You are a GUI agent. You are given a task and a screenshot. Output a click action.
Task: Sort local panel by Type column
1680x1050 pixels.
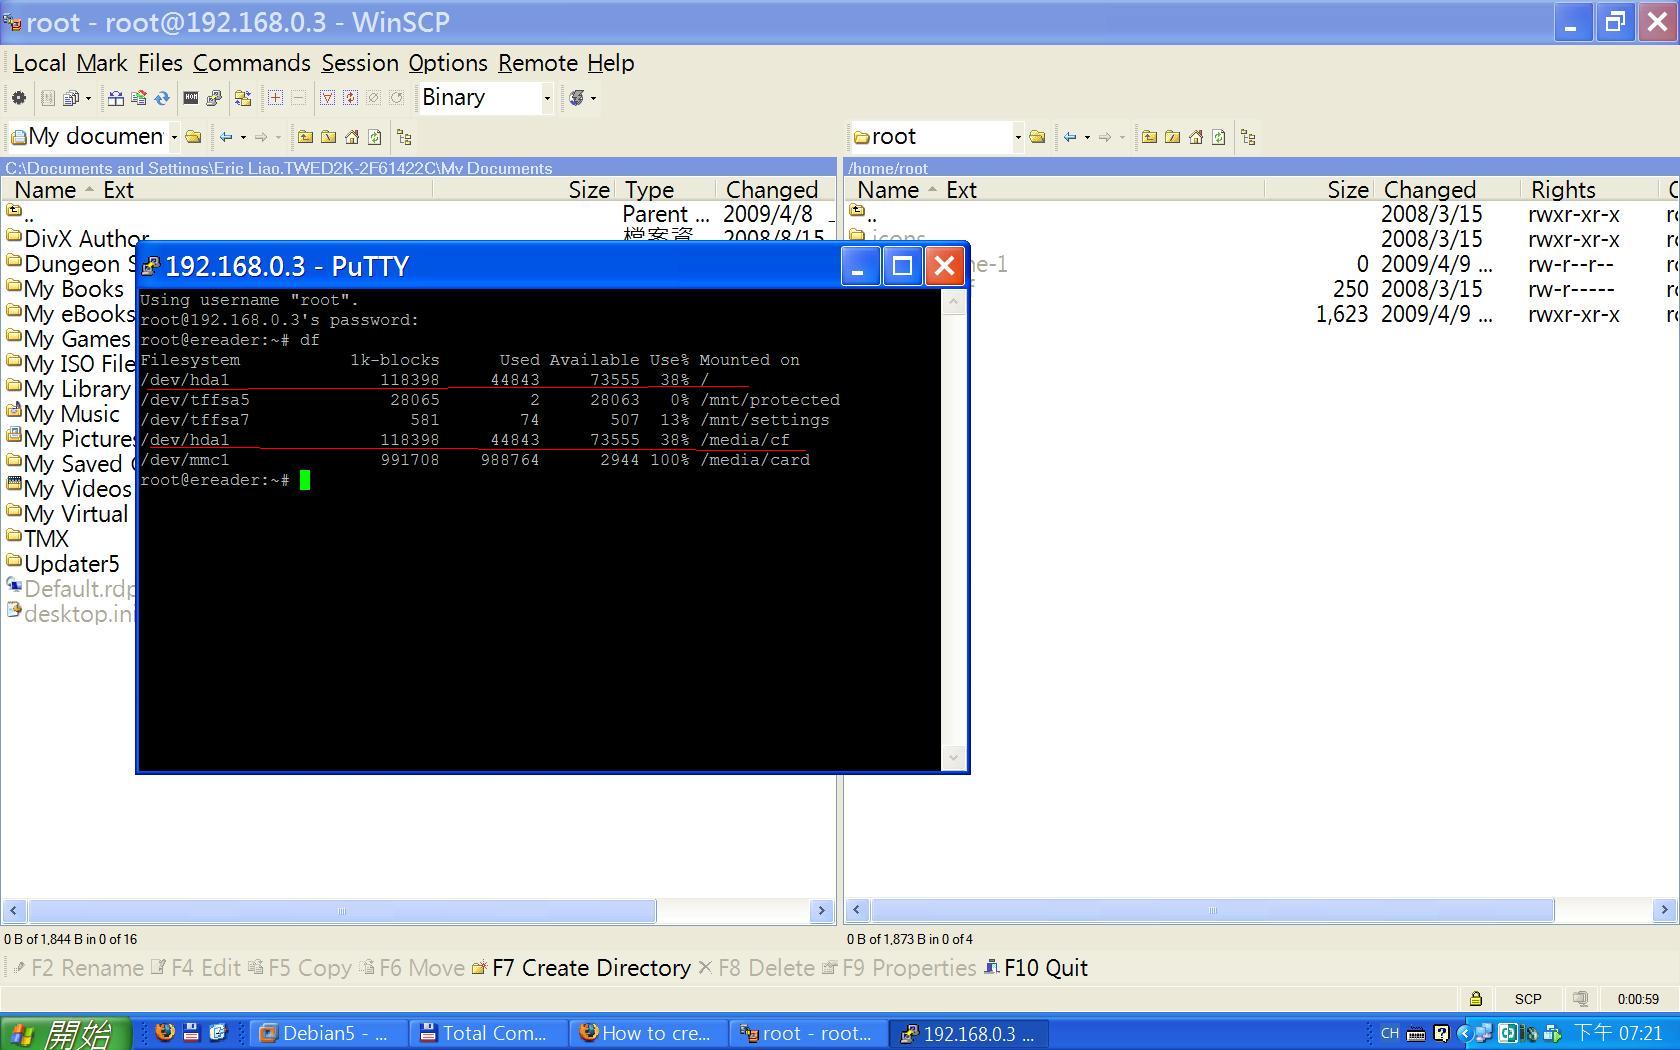click(x=666, y=190)
